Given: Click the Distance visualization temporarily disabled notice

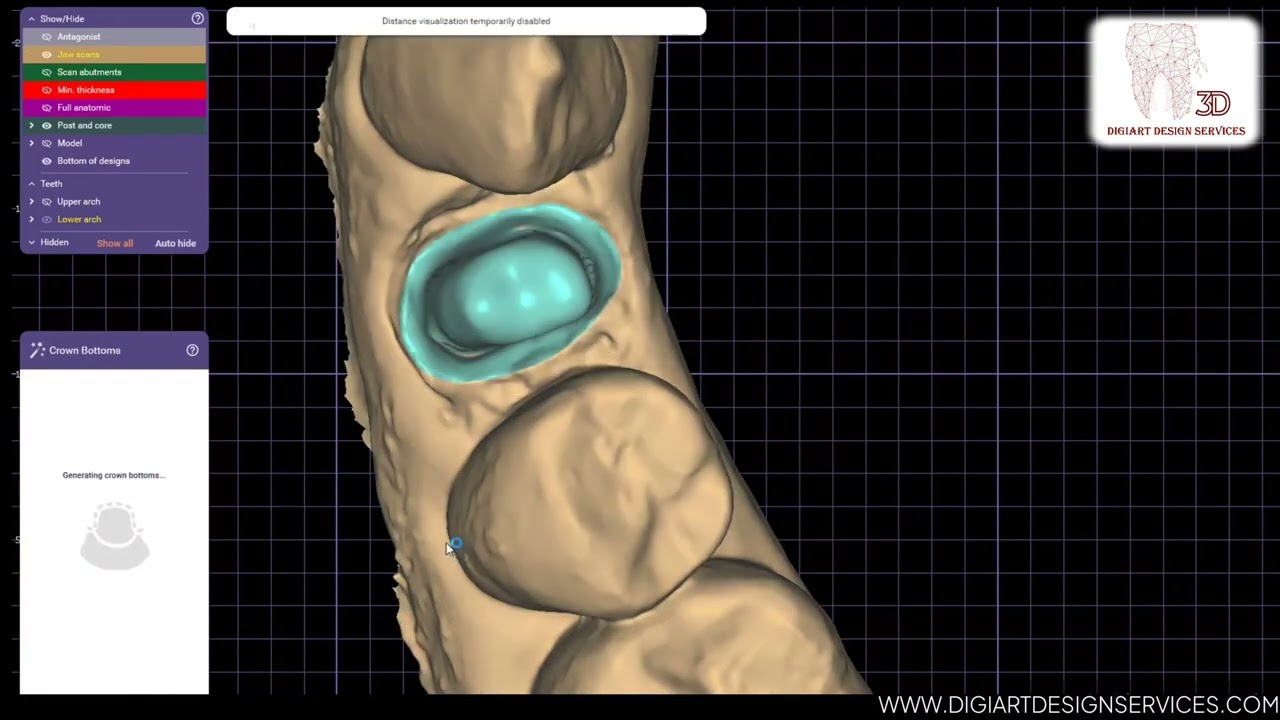Looking at the screenshot, I should [466, 21].
